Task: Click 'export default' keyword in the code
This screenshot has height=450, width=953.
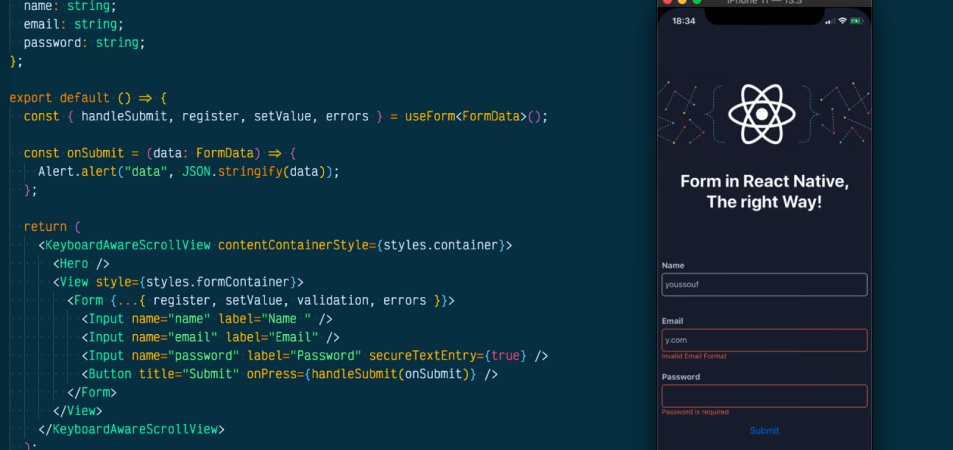Action: (60, 98)
